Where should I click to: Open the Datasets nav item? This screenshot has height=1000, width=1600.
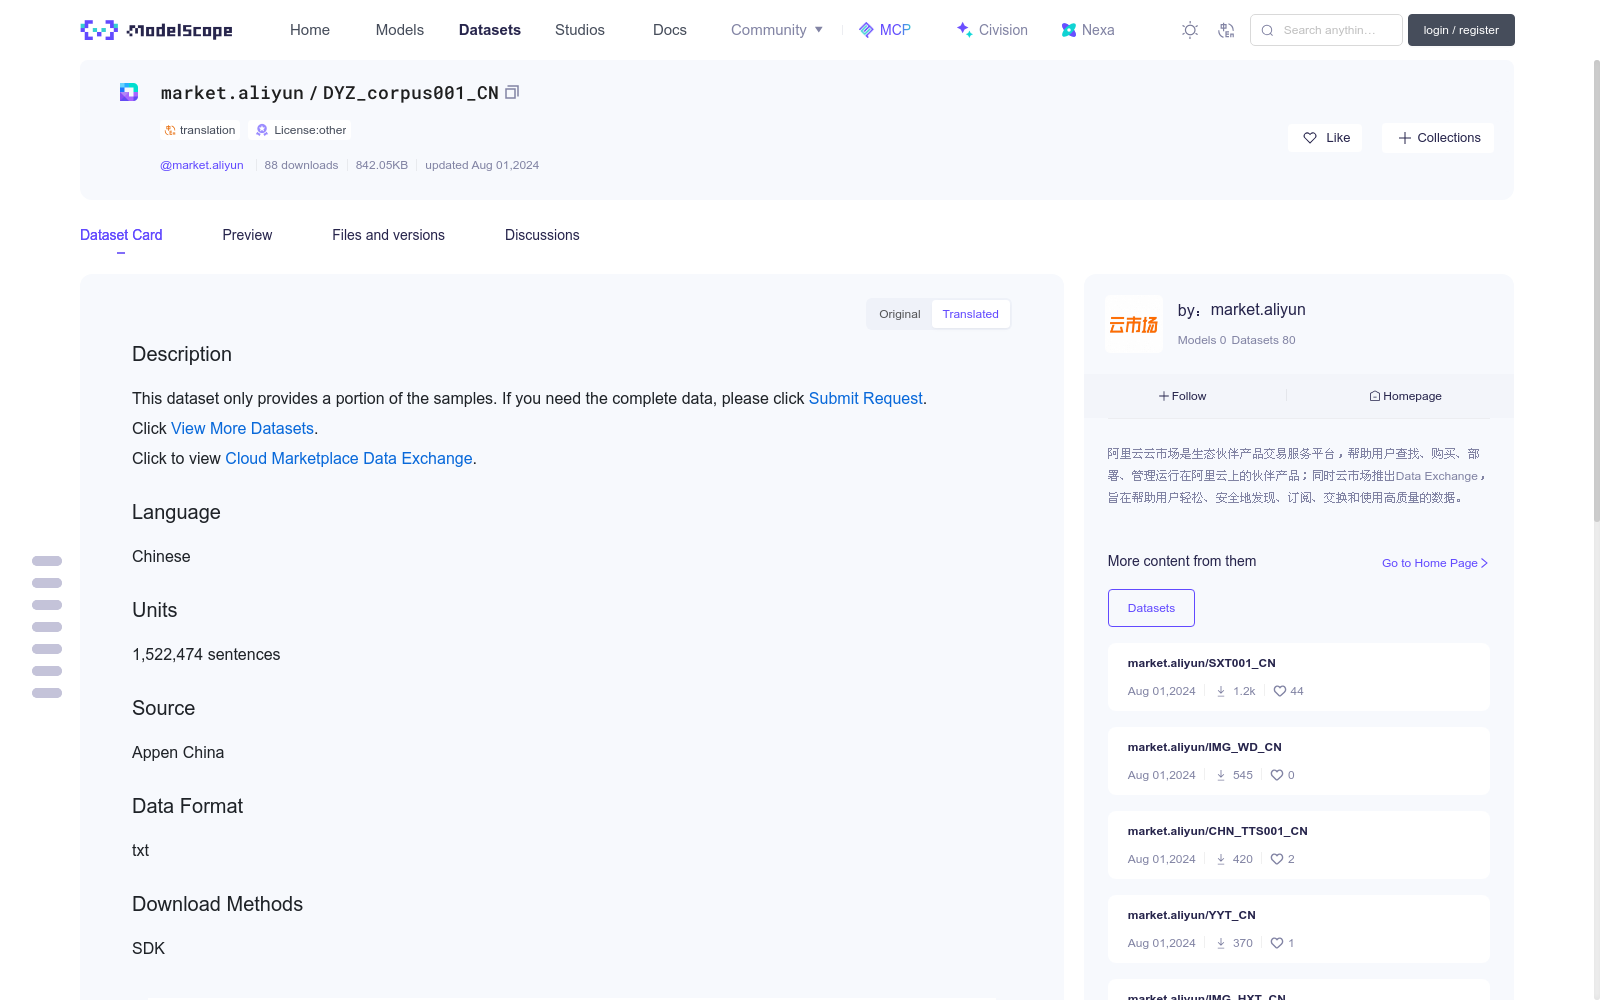coord(490,30)
